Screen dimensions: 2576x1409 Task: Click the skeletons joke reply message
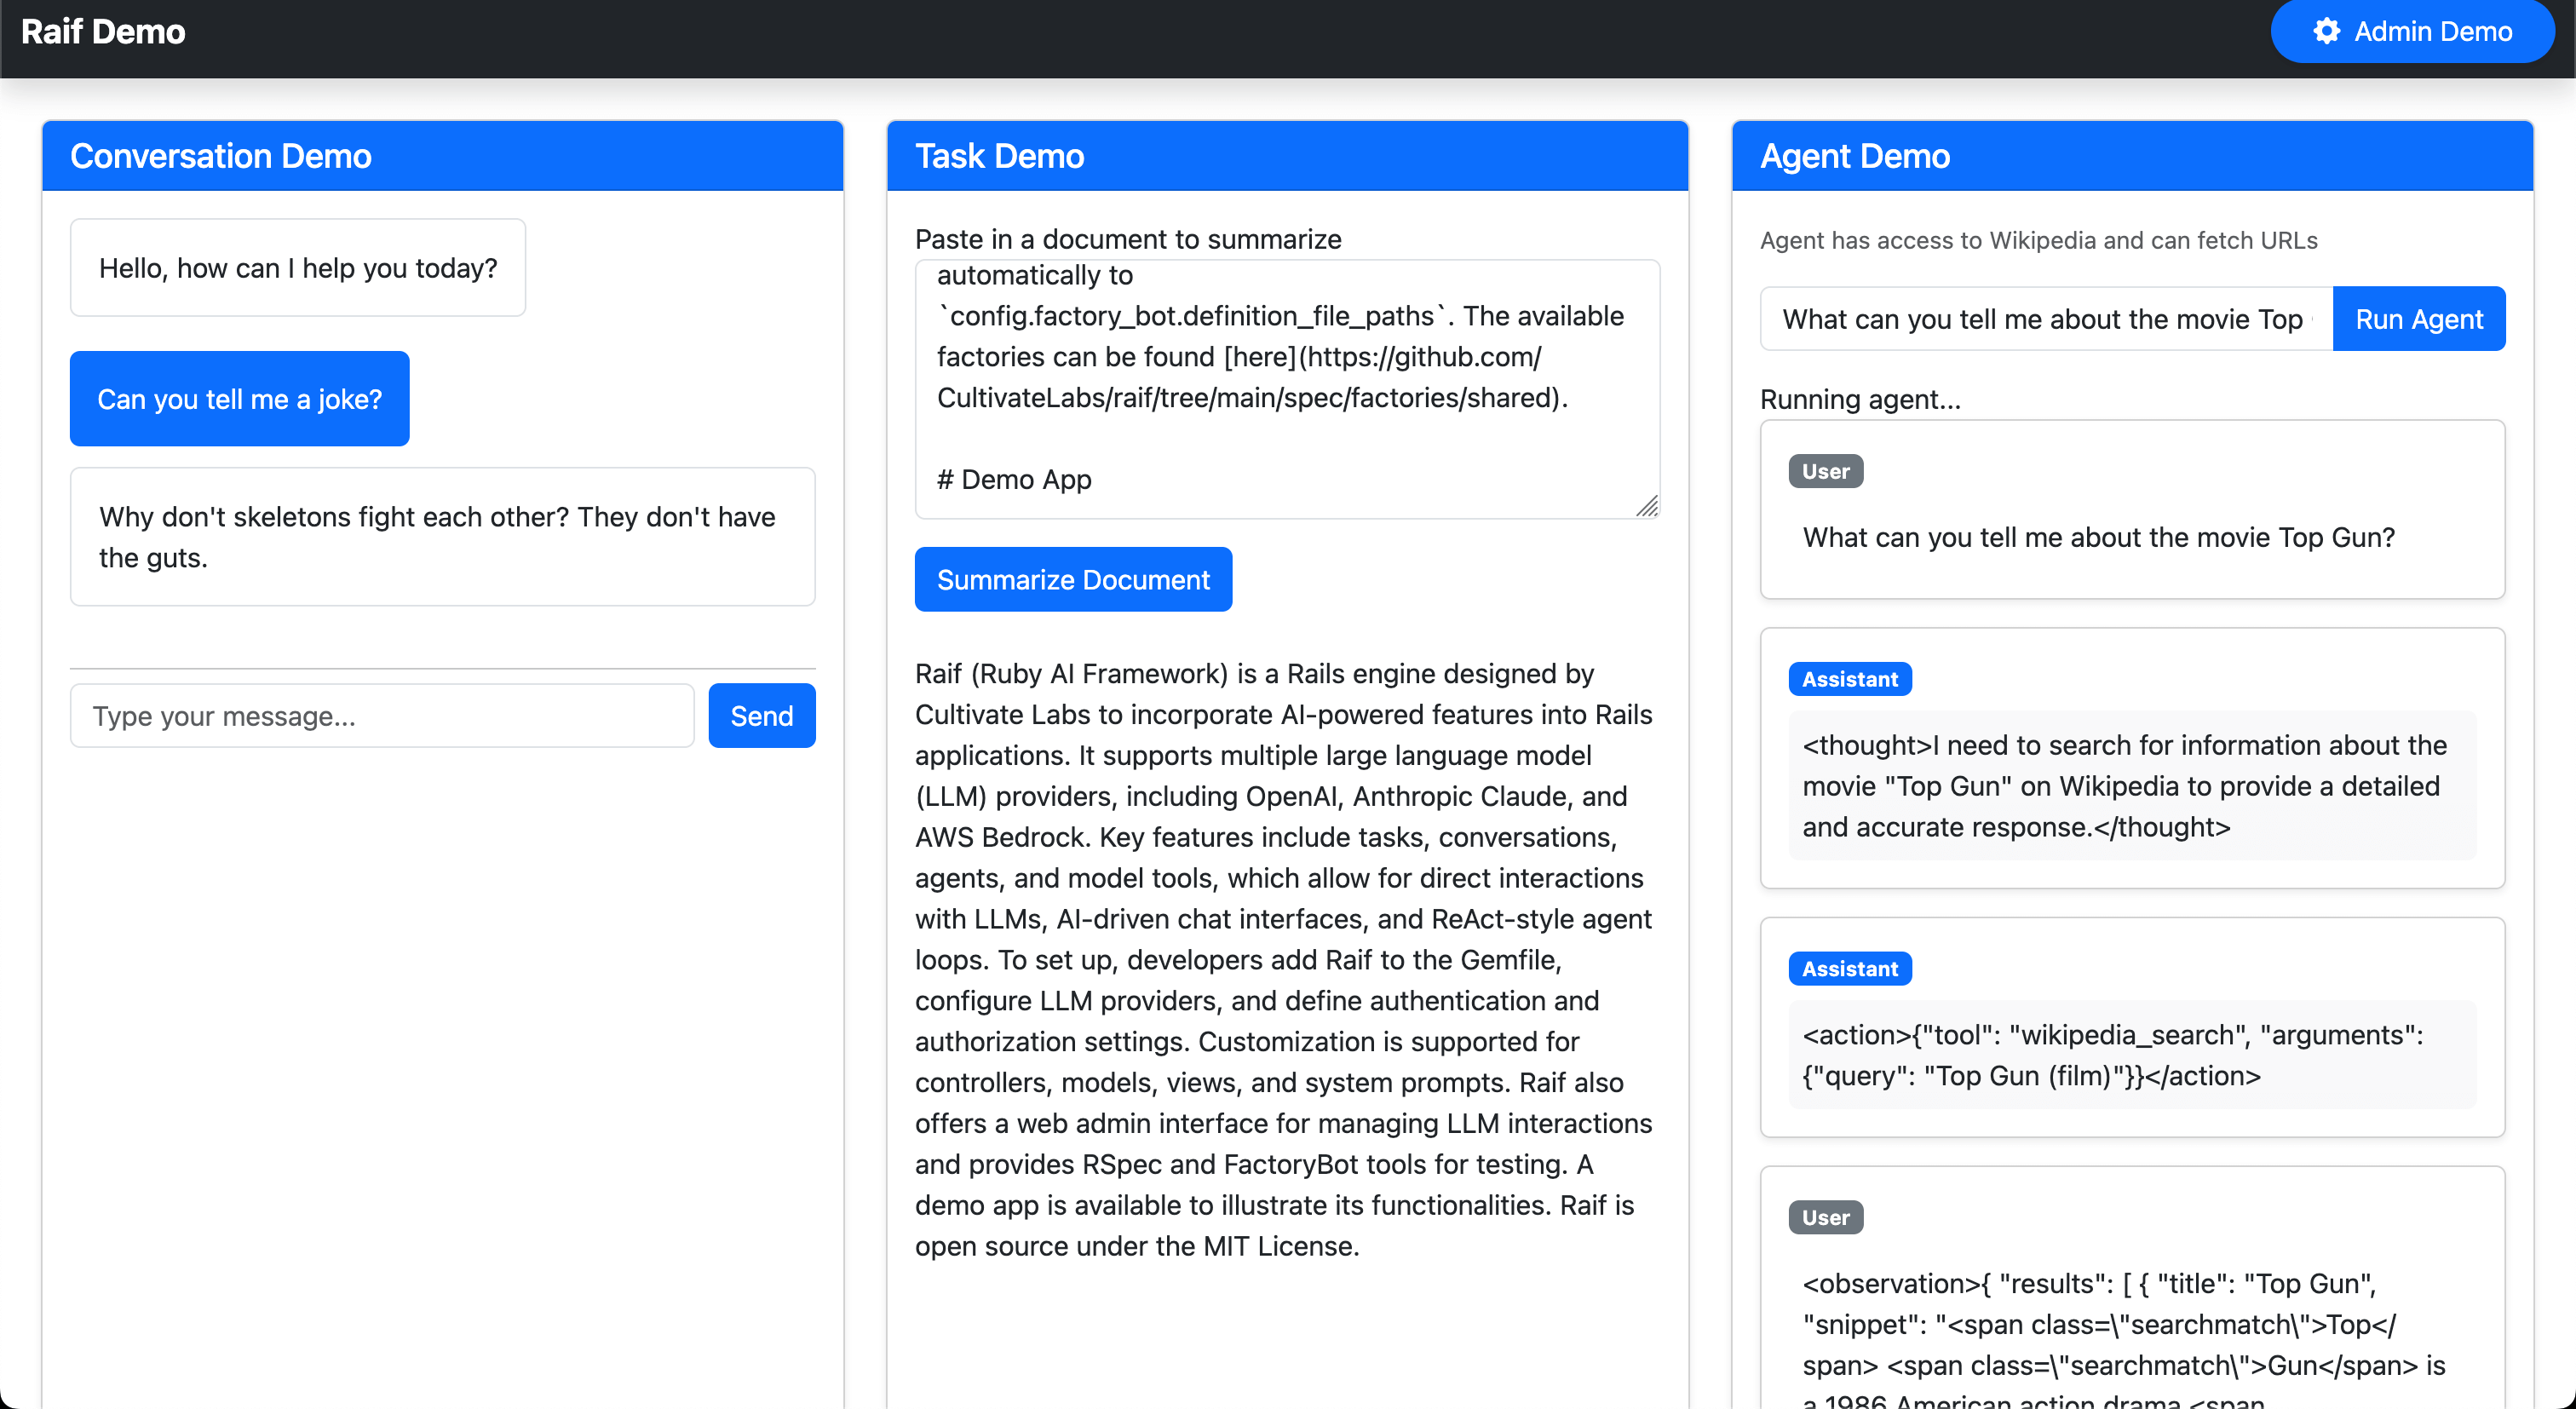[x=443, y=537]
